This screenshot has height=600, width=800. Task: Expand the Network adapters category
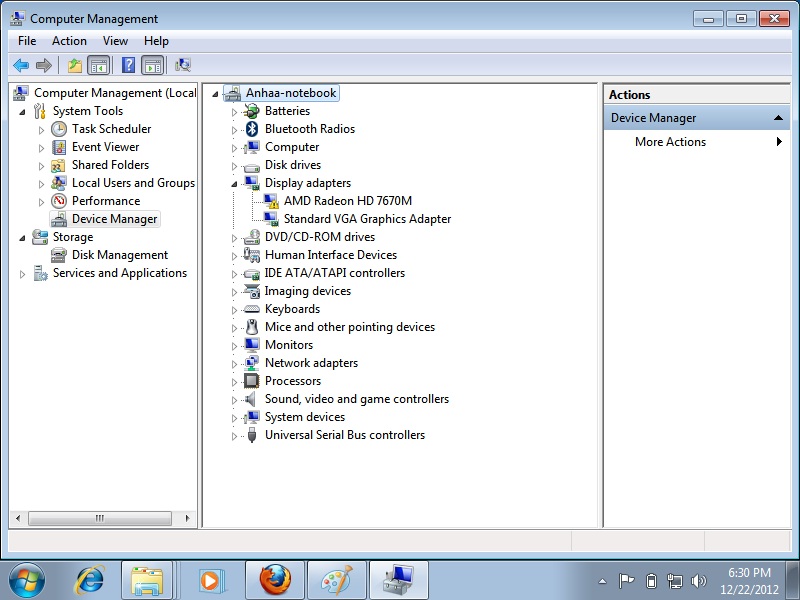(234, 364)
